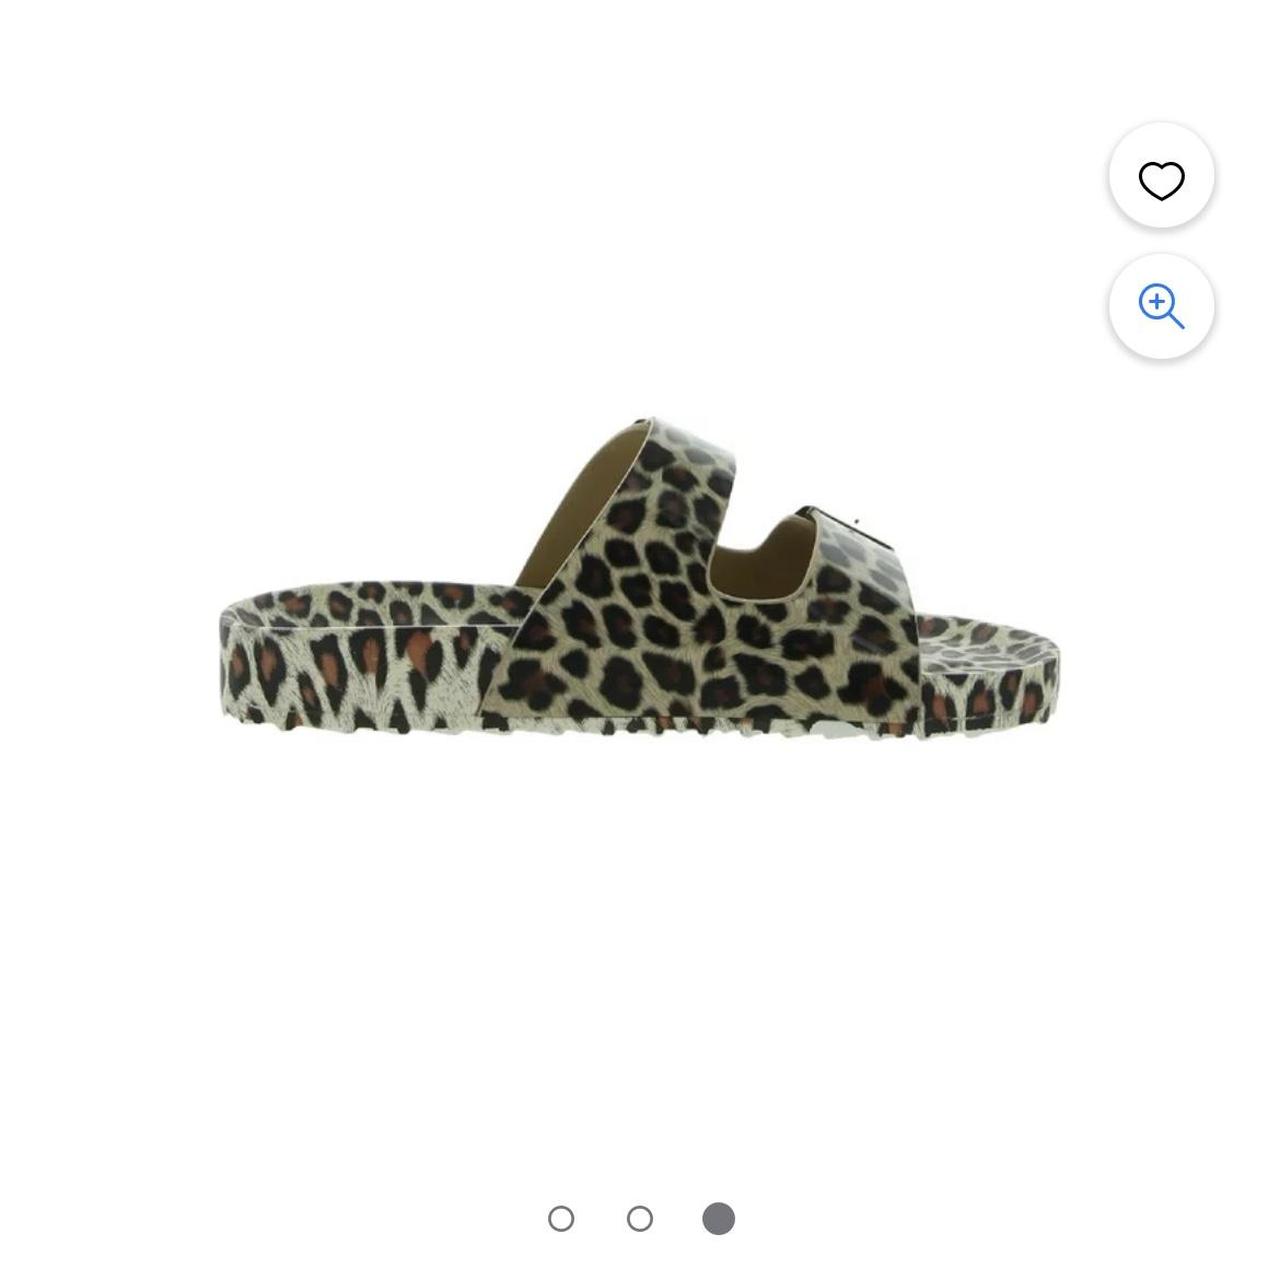1280x1280 pixels.
Task: Go to image two using center hollow dot
Action: [x=640, y=1219]
